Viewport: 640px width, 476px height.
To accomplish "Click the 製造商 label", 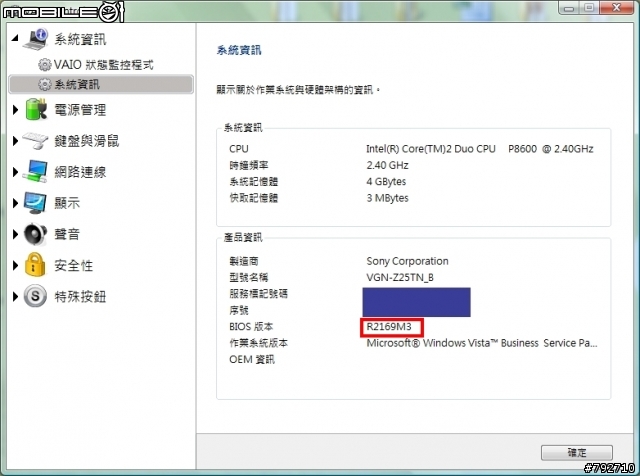I will 244,261.
